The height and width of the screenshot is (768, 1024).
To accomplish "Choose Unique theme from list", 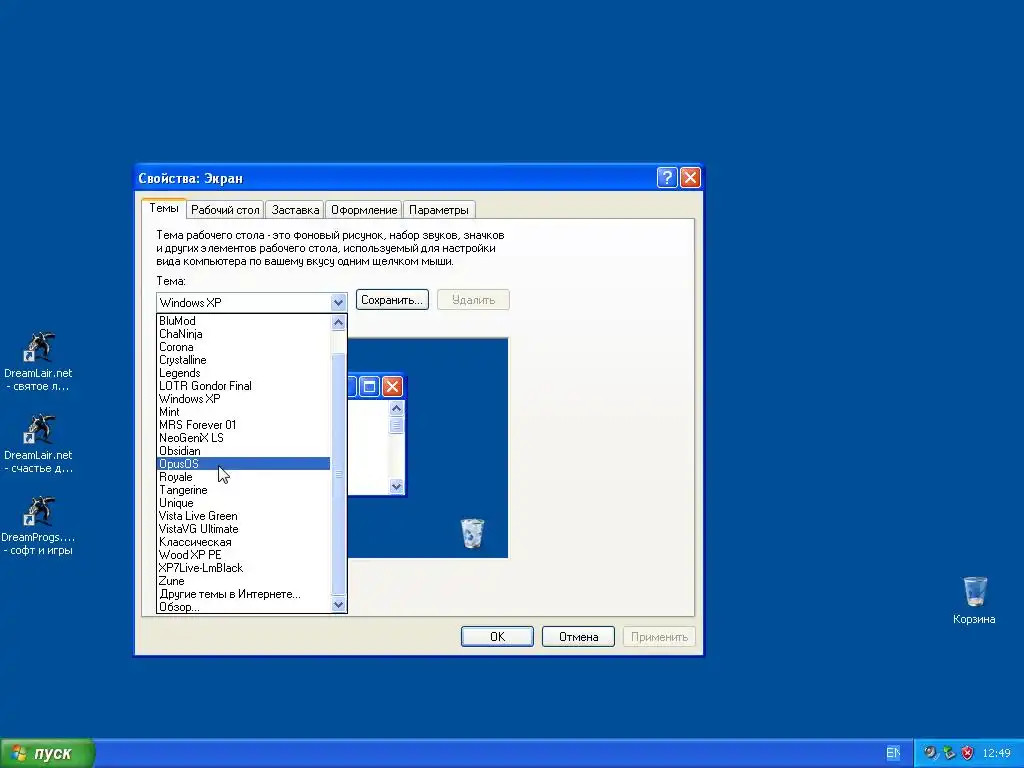I will coord(244,503).
